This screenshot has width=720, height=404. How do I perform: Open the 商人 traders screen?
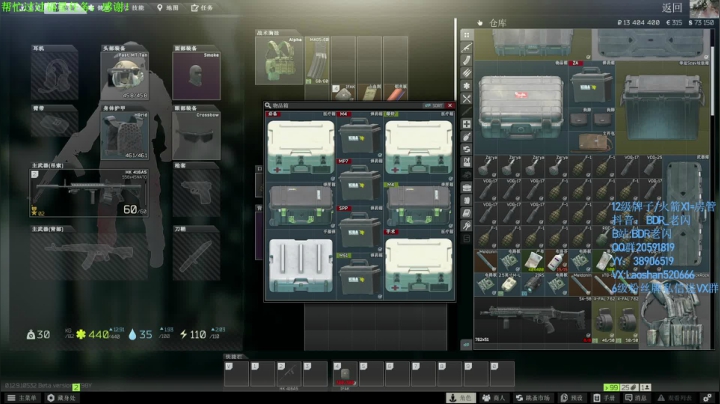point(494,398)
